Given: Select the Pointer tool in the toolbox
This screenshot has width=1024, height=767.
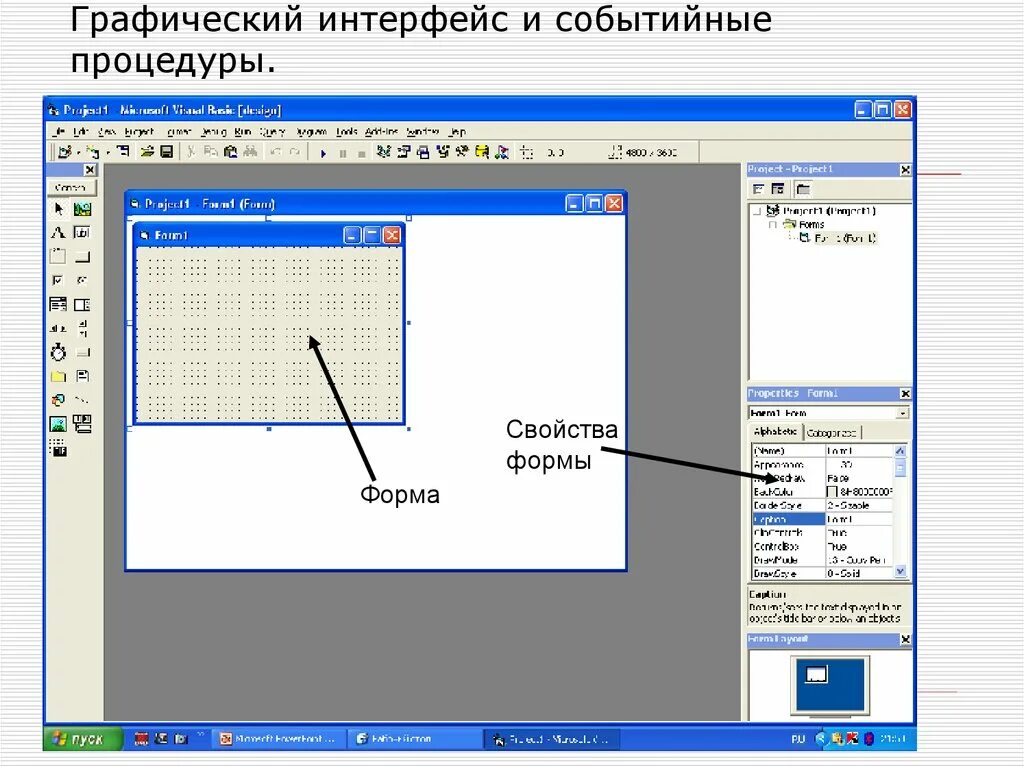Looking at the screenshot, I should (x=58, y=209).
